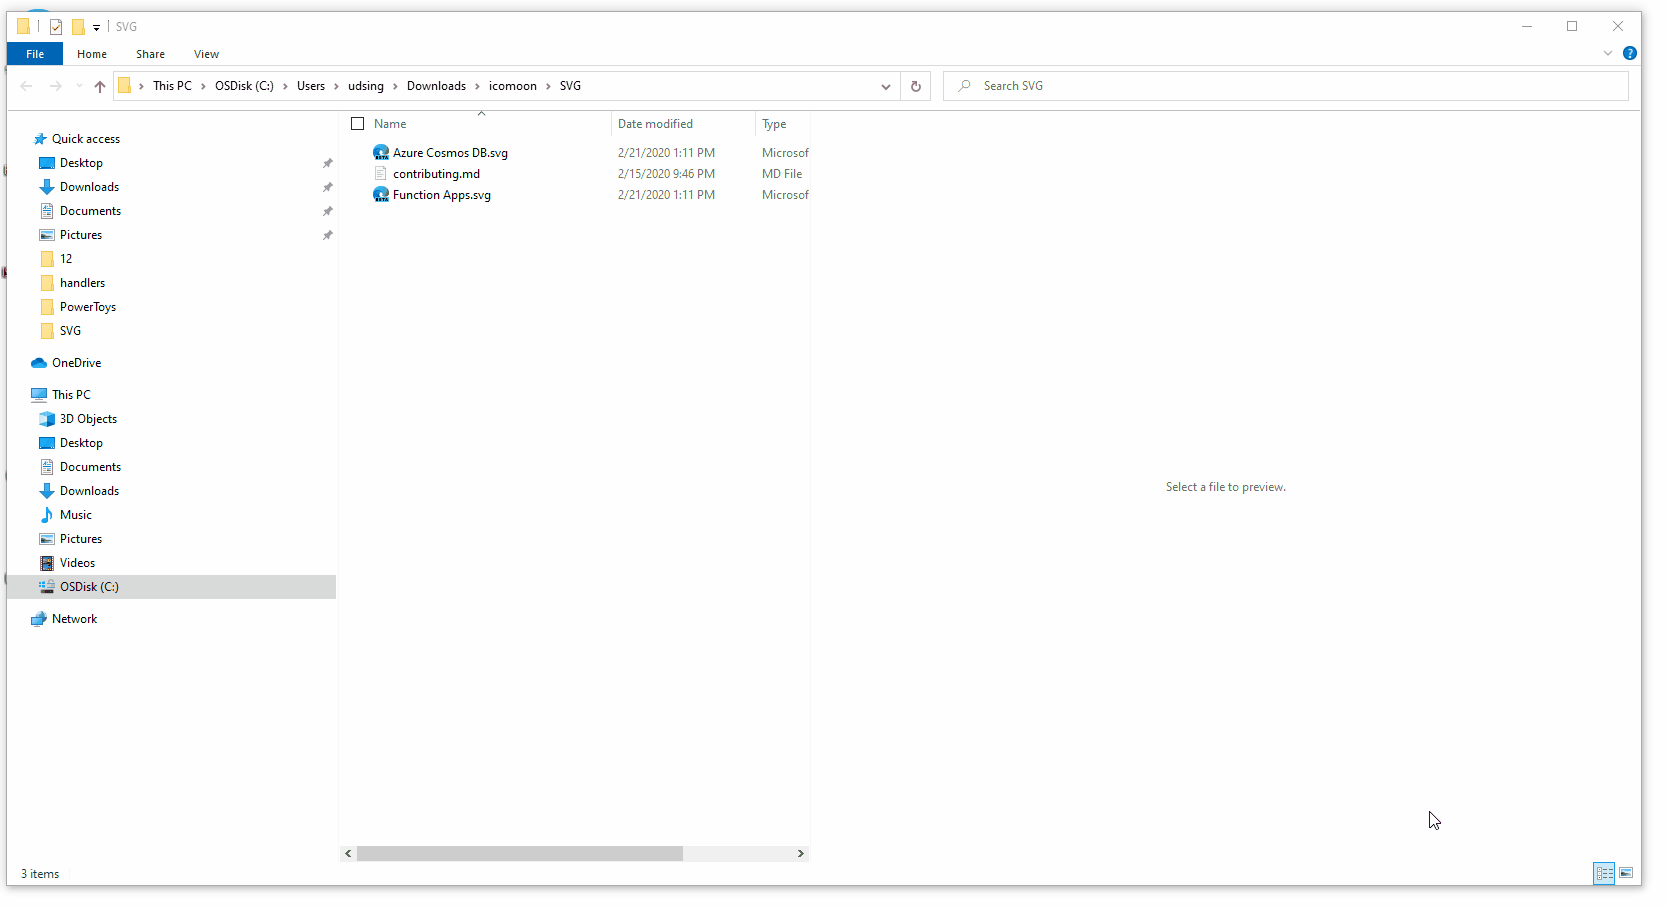Viewport: 1669px width, 906px height.
Task: Click the File menu button
Action: coord(35,54)
